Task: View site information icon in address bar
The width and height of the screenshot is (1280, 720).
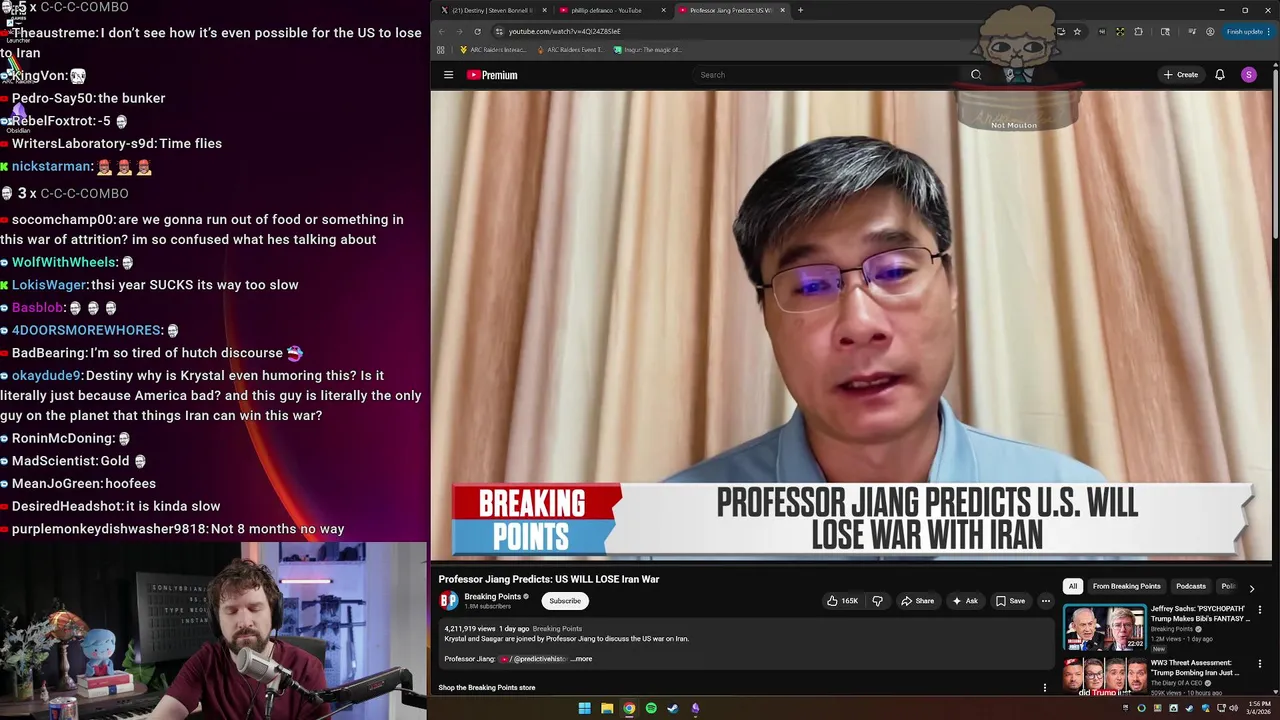Action: point(498,31)
